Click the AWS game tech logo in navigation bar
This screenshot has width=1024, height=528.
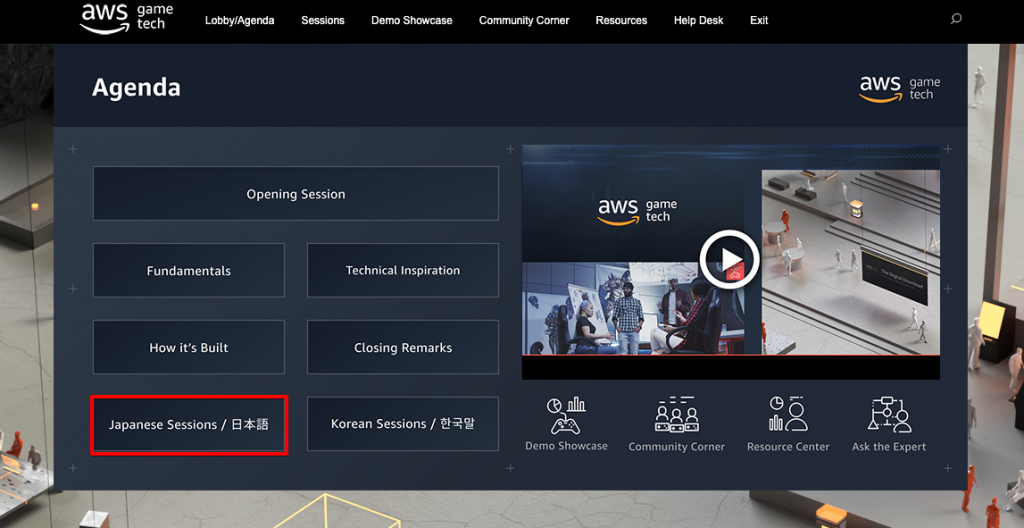point(127,19)
